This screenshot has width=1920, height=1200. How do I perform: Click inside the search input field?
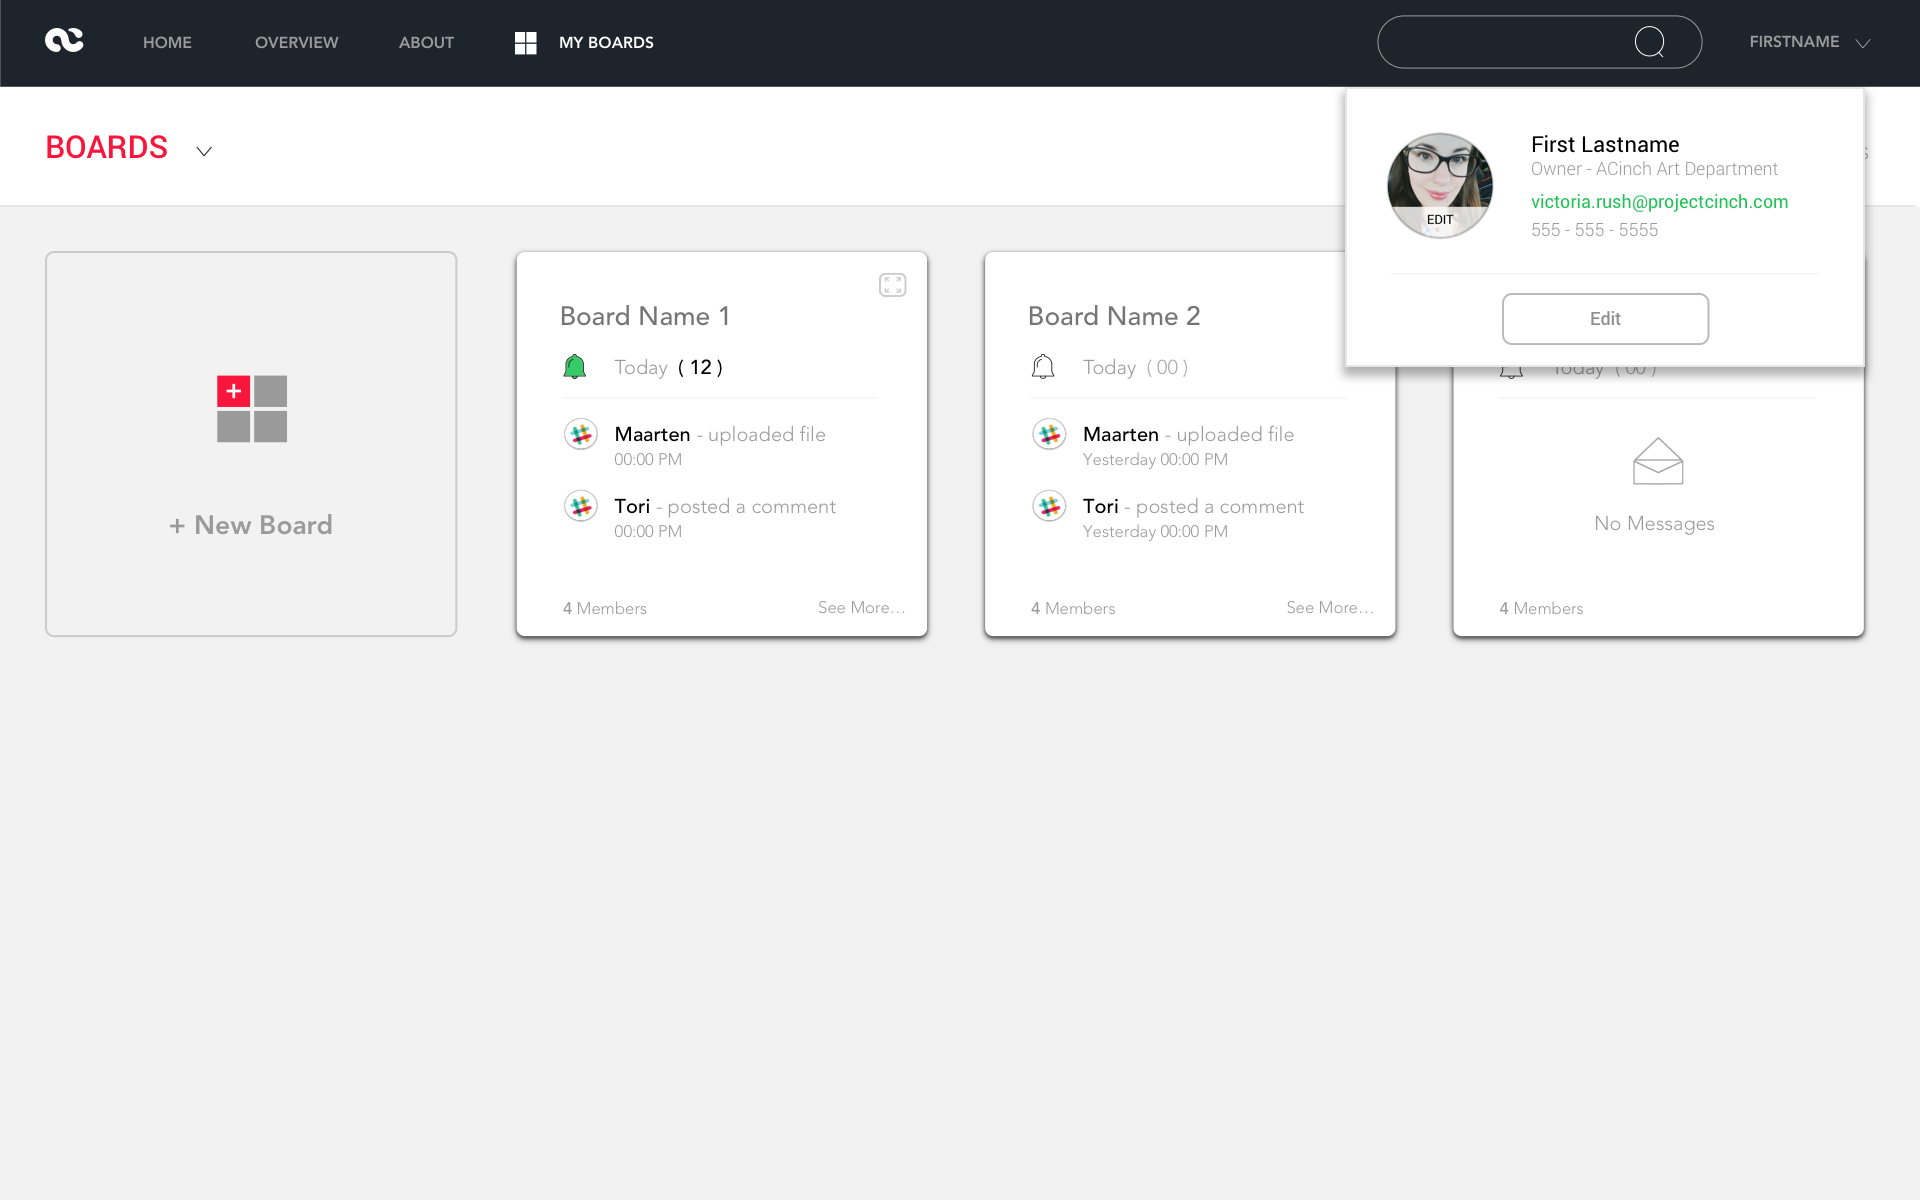click(x=1500, y=42)
